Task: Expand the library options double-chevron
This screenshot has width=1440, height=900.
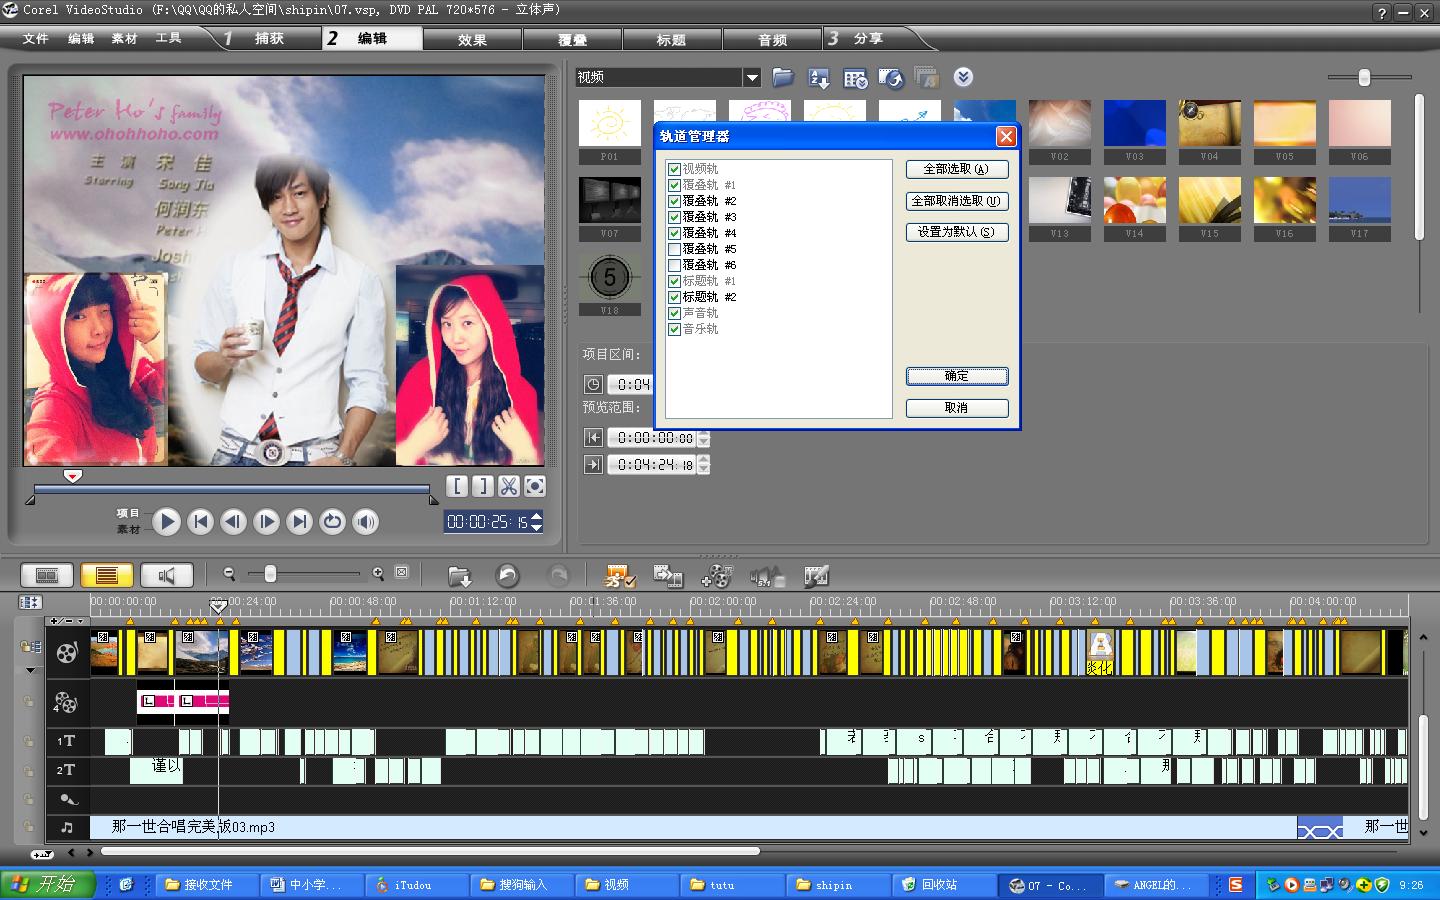Action: click(963, 77)
